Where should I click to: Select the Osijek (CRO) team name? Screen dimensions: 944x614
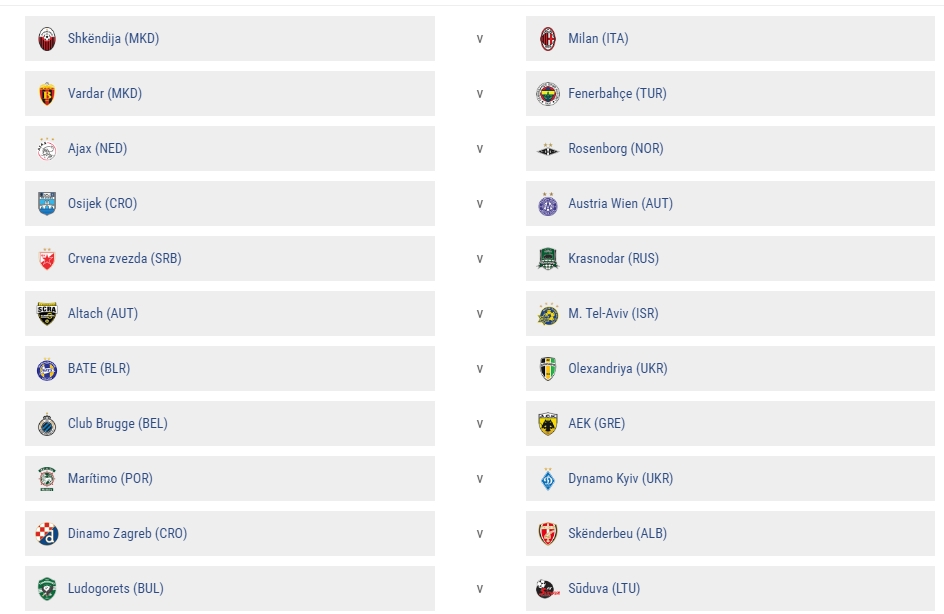[x=102, y=204]
